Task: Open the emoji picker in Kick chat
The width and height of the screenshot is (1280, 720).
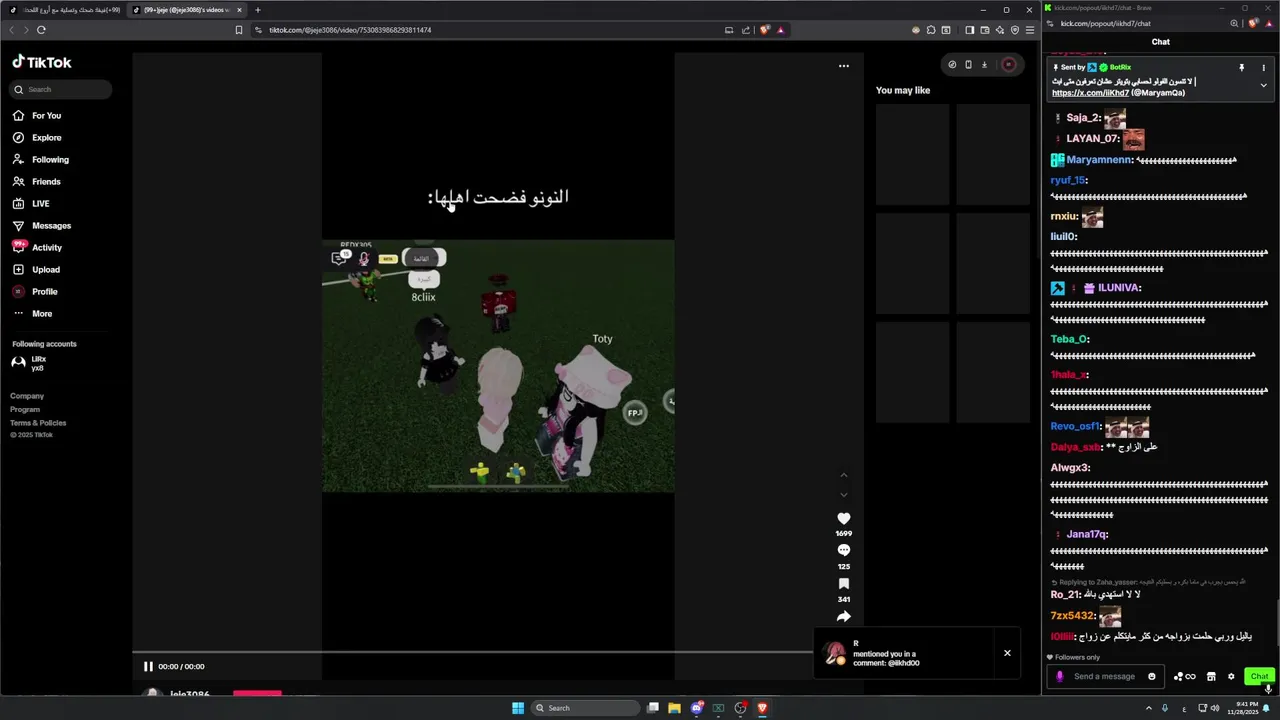Action: (1152, 677)
